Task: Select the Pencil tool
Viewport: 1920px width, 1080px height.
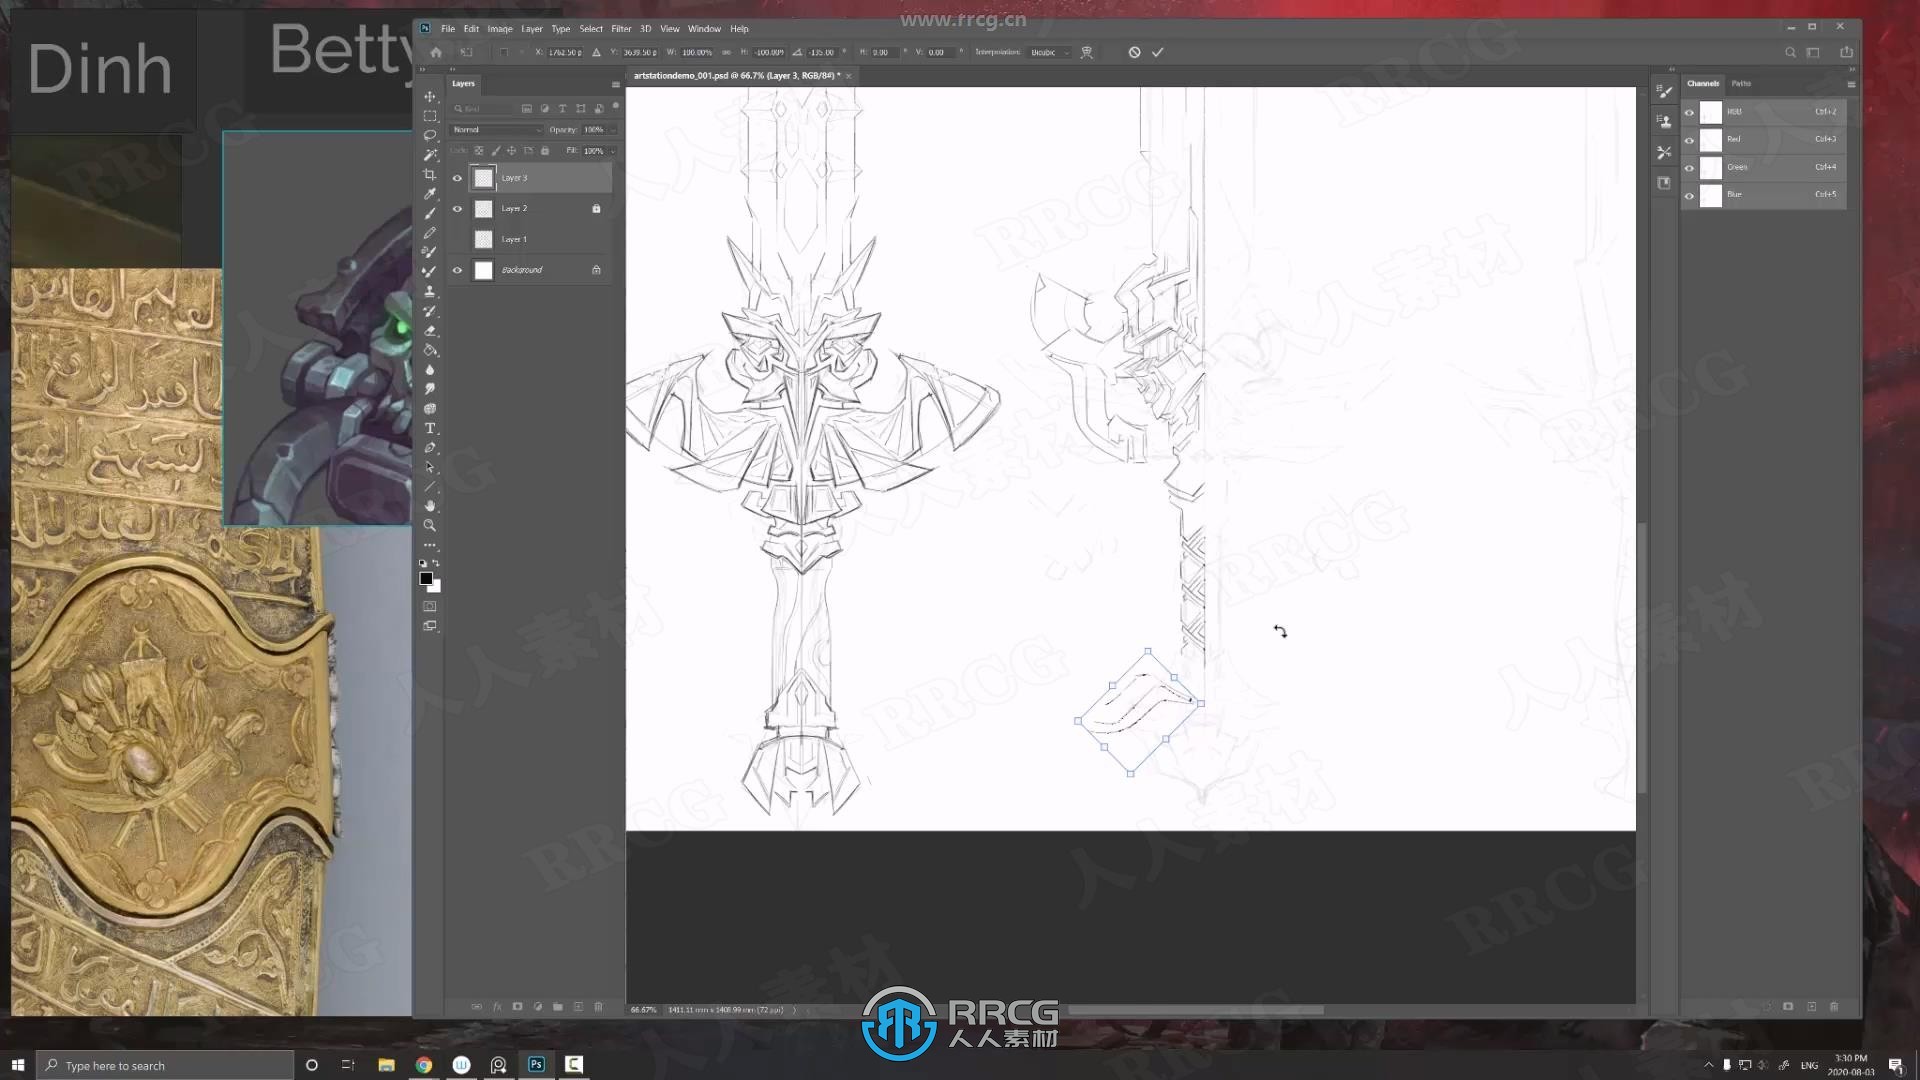Action: (430, 233)
